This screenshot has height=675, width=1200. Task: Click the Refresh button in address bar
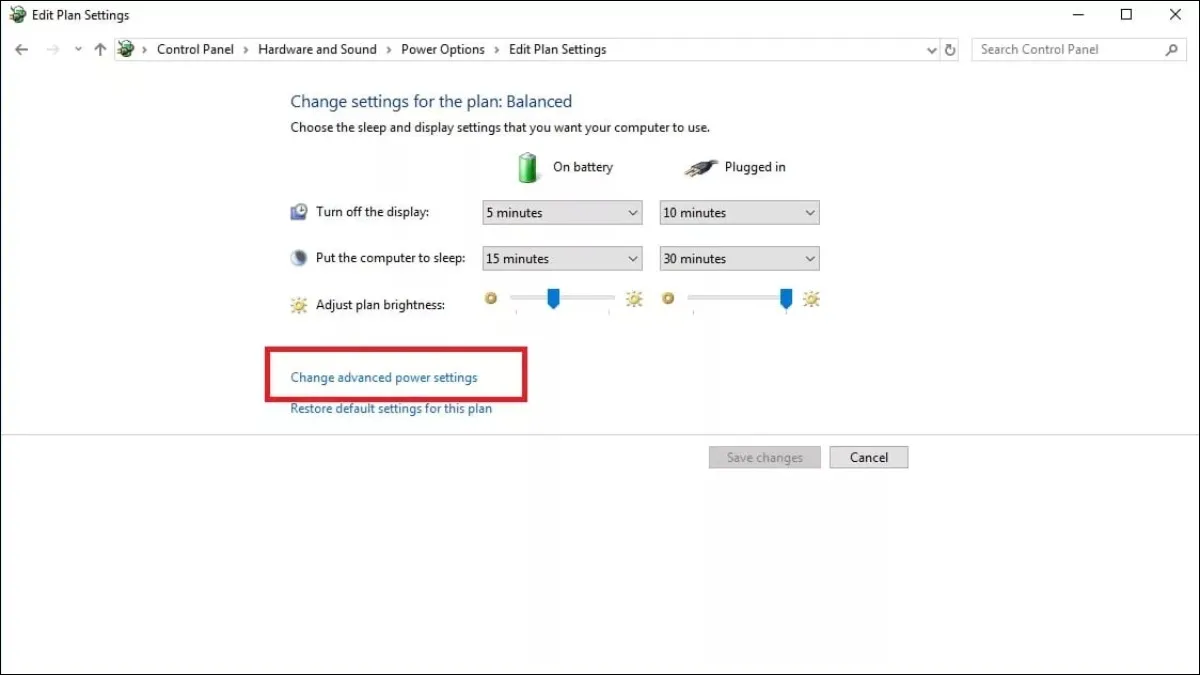[x=950, y=49]
